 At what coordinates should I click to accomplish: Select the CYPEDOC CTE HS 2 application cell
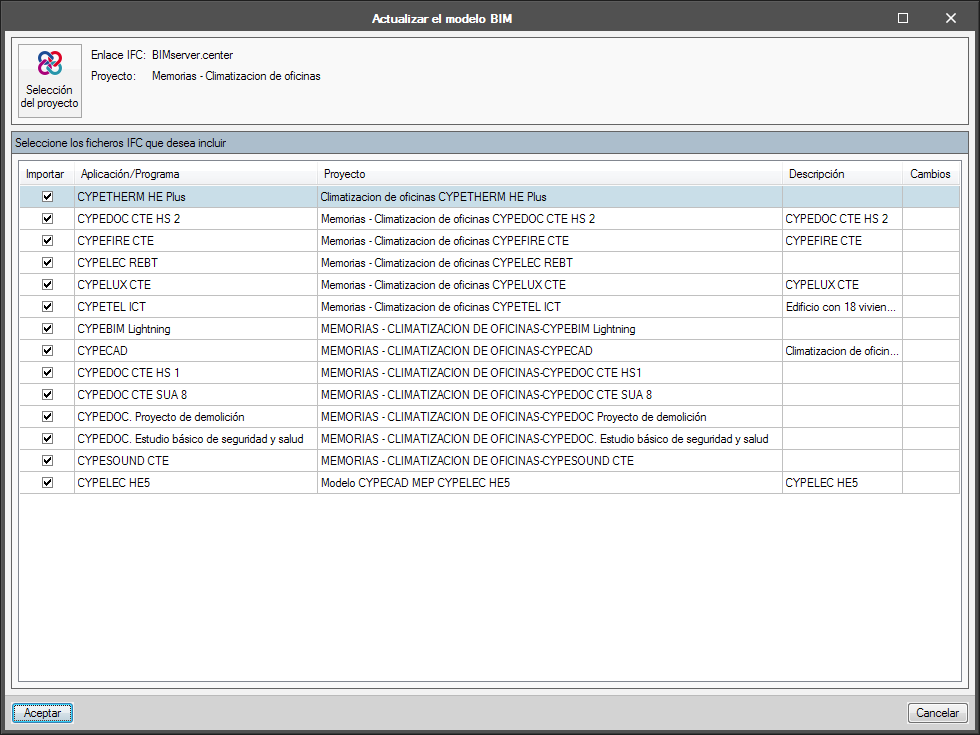point(196,219)
